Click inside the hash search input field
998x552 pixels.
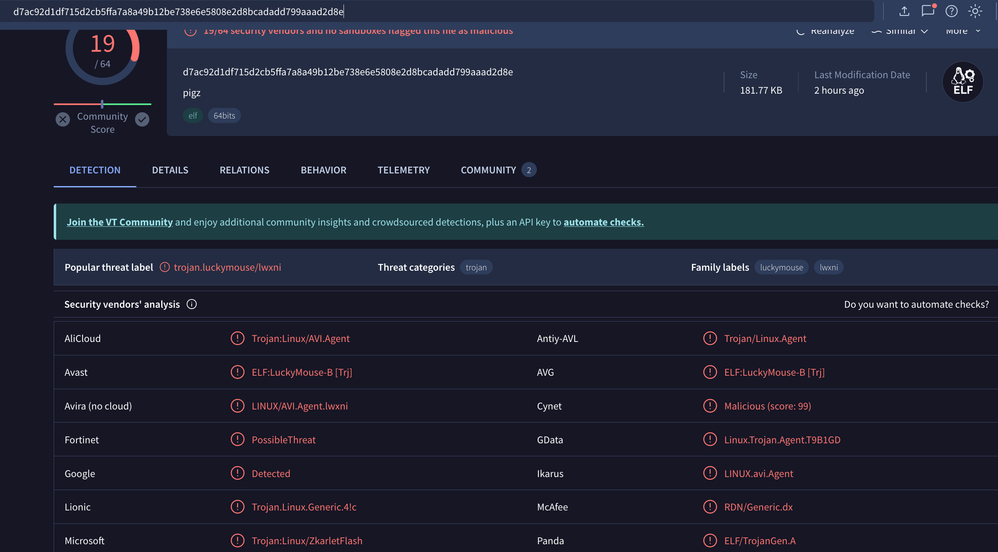click(x=439, y=11)
